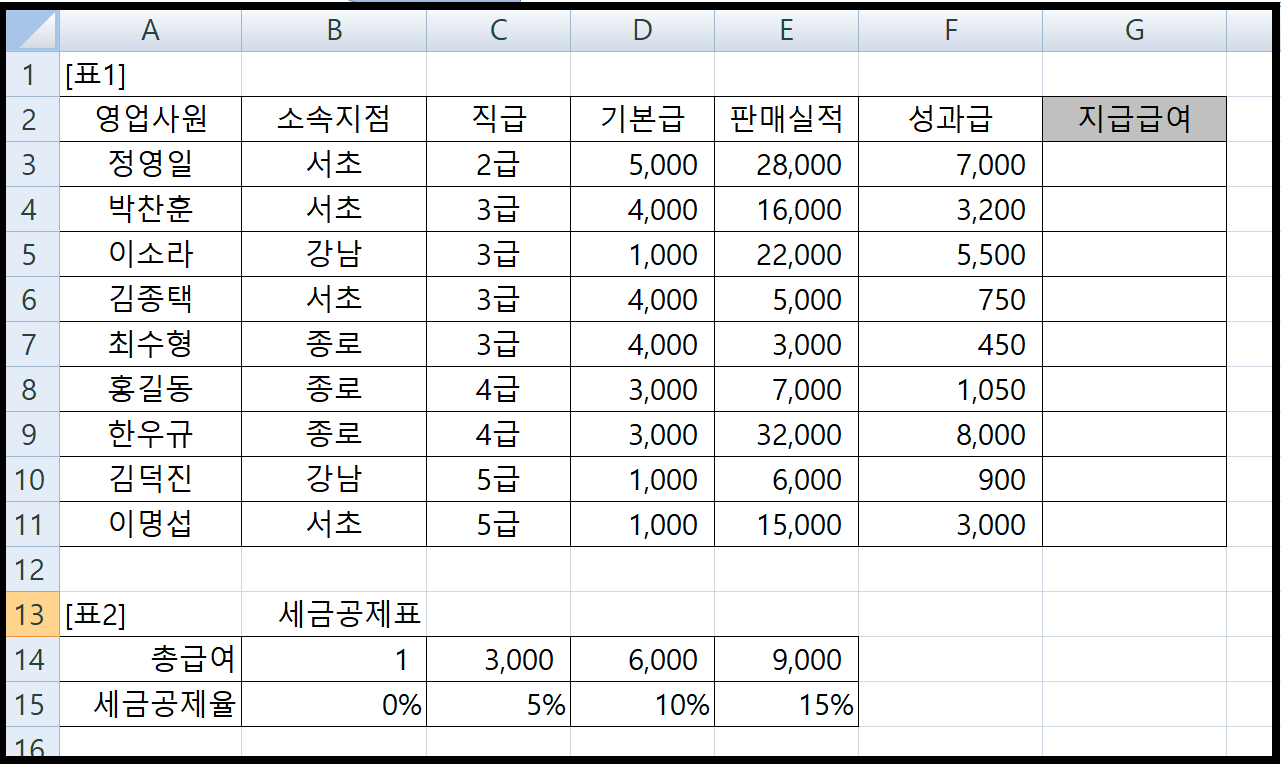Click the 2급 rank cell
Image resolution: width=1281 pixels, height=764 pixels.
click(x=498, y=164)
